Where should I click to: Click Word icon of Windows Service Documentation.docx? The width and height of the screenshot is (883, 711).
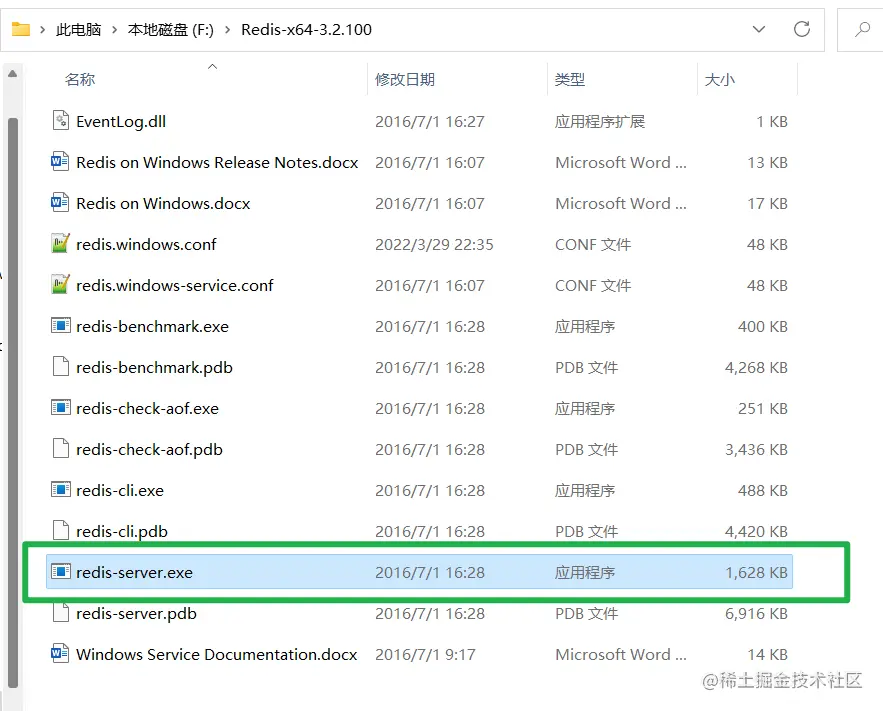[60, 654]
